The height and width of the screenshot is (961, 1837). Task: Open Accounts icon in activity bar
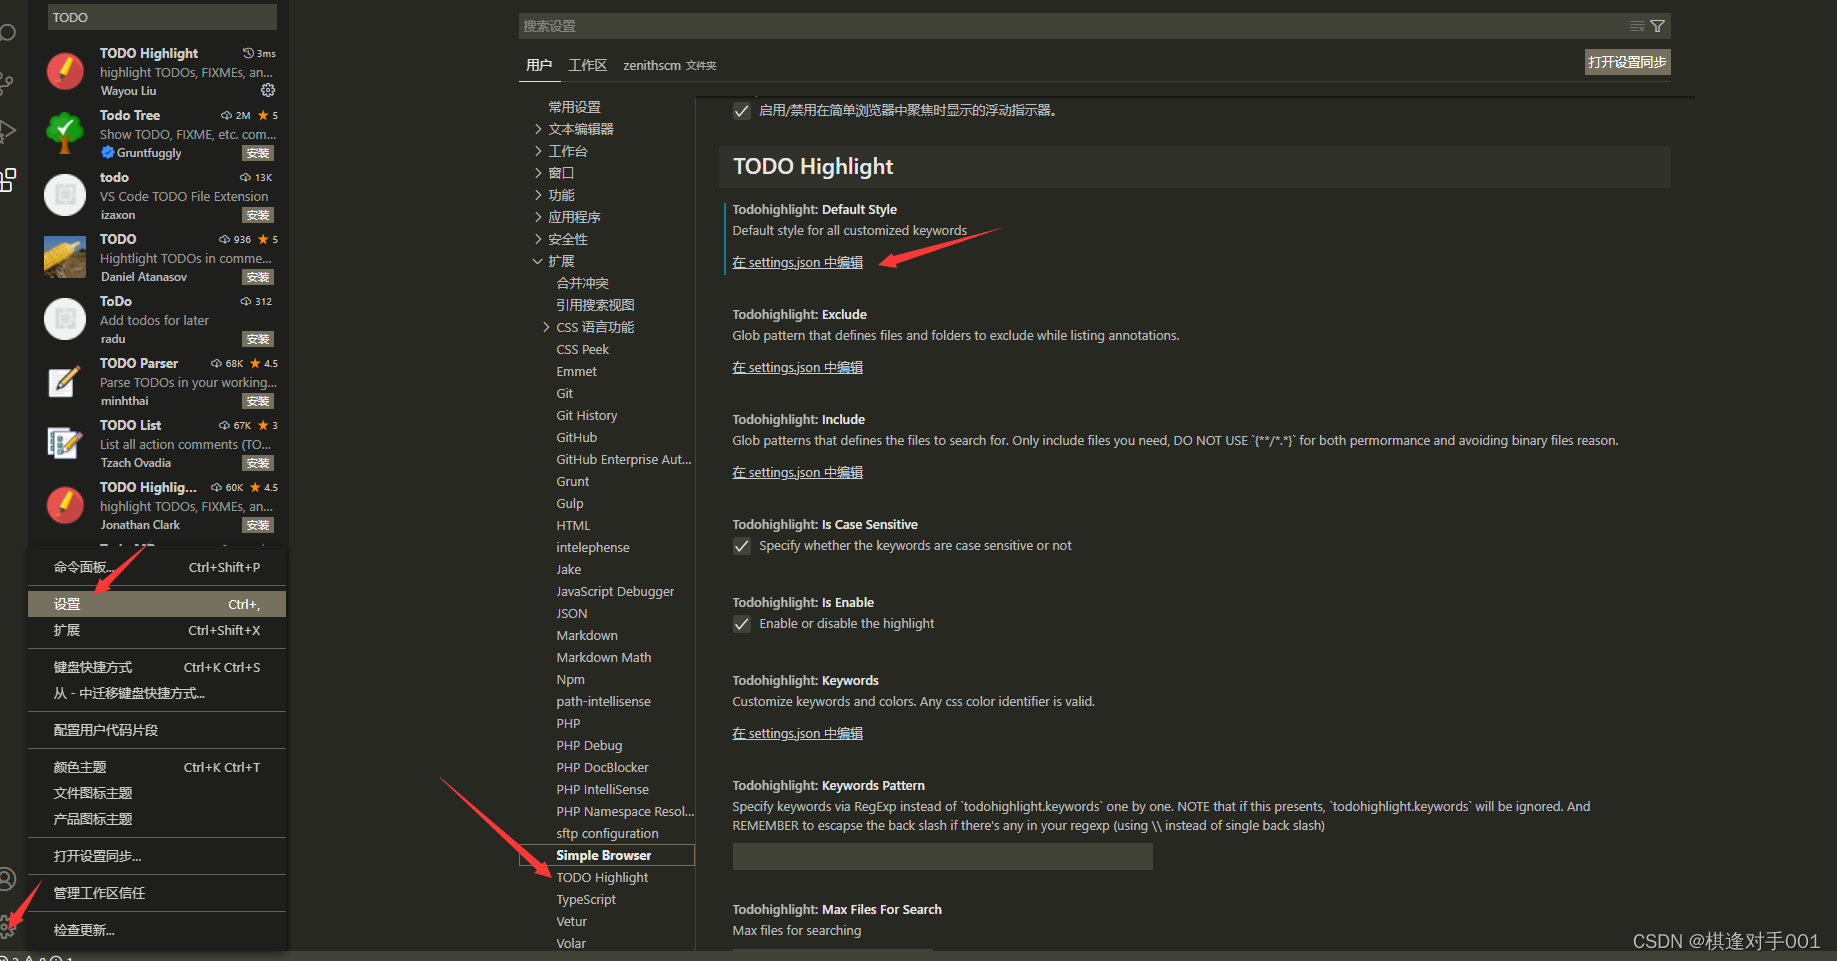[6, 879]
